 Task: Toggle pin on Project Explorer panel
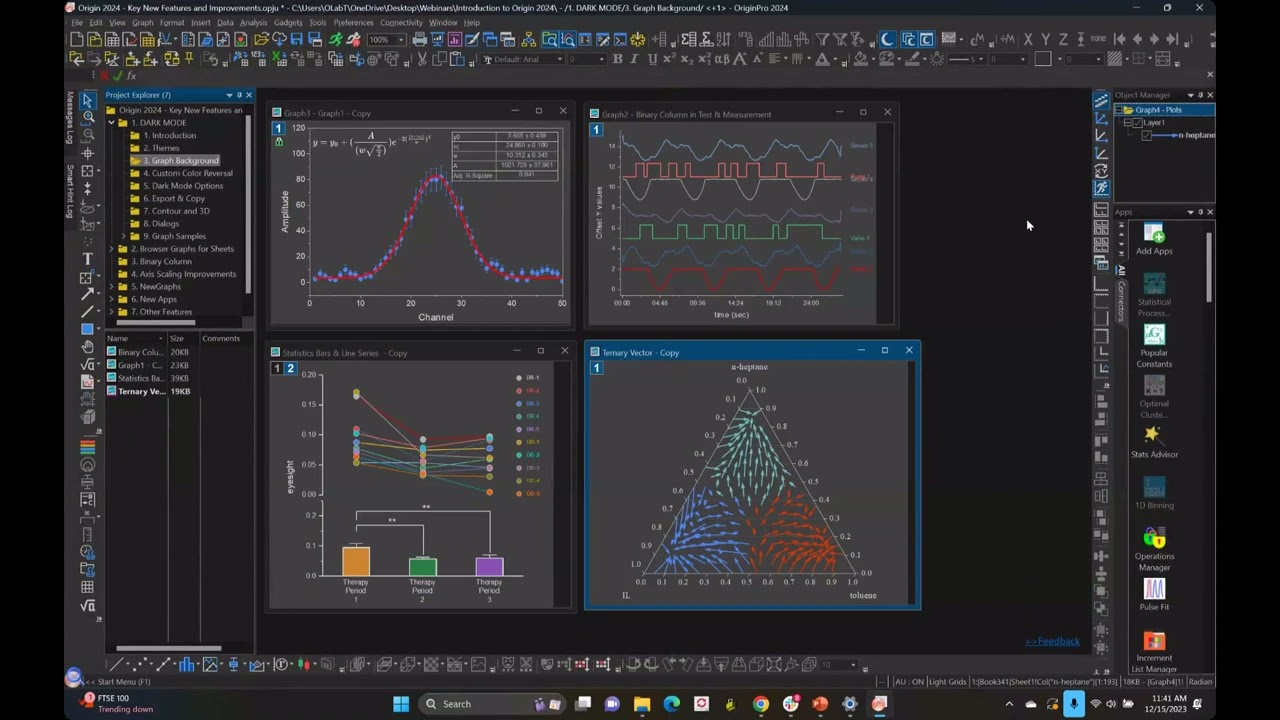pos(239,95)
